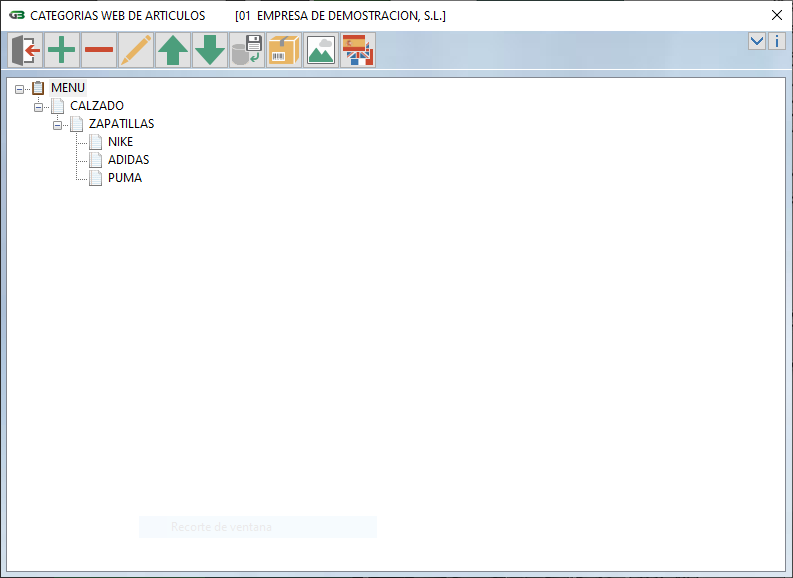Click the database save icon
Image resolution: width=793 pixels, height=578 pixels.
pos(247,50)
